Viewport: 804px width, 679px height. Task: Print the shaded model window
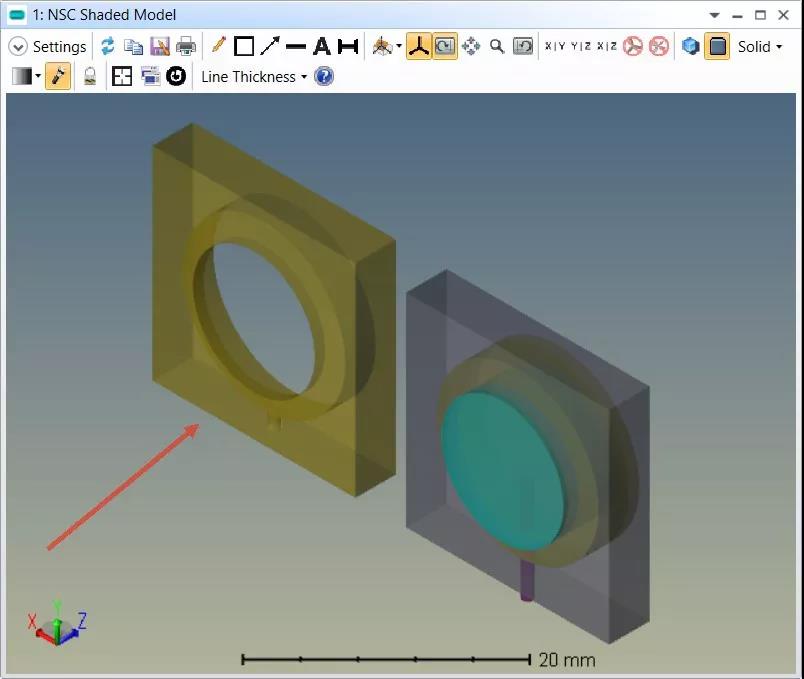(186, 46)
